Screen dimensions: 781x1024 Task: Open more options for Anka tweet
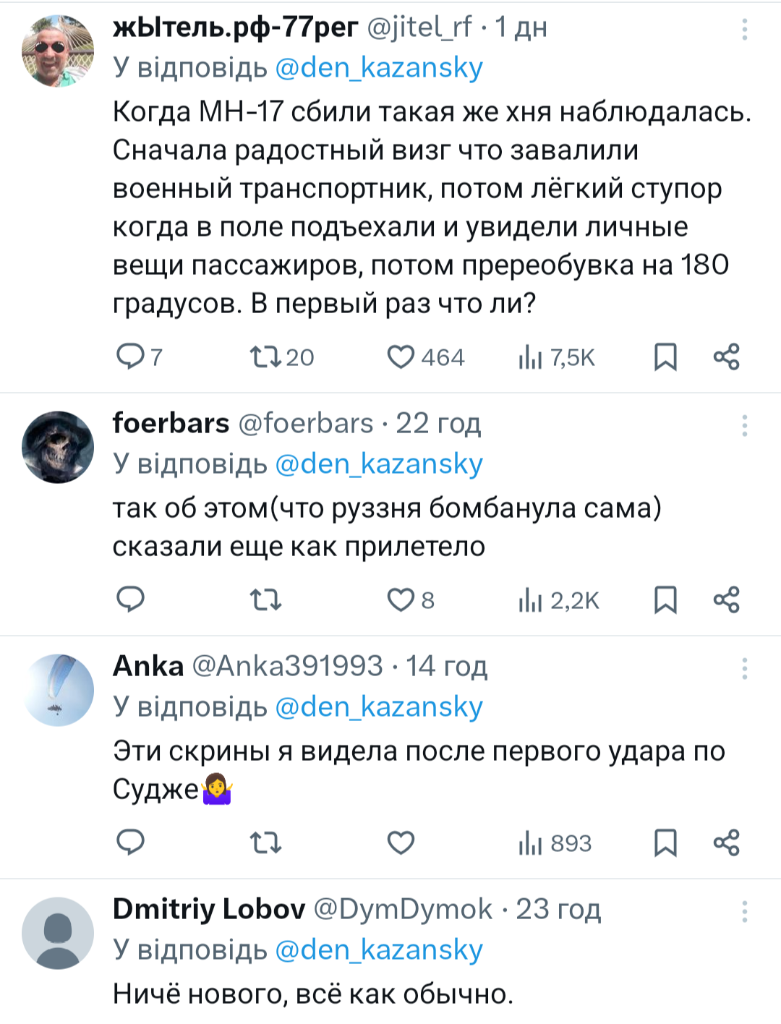pos(744,666)
